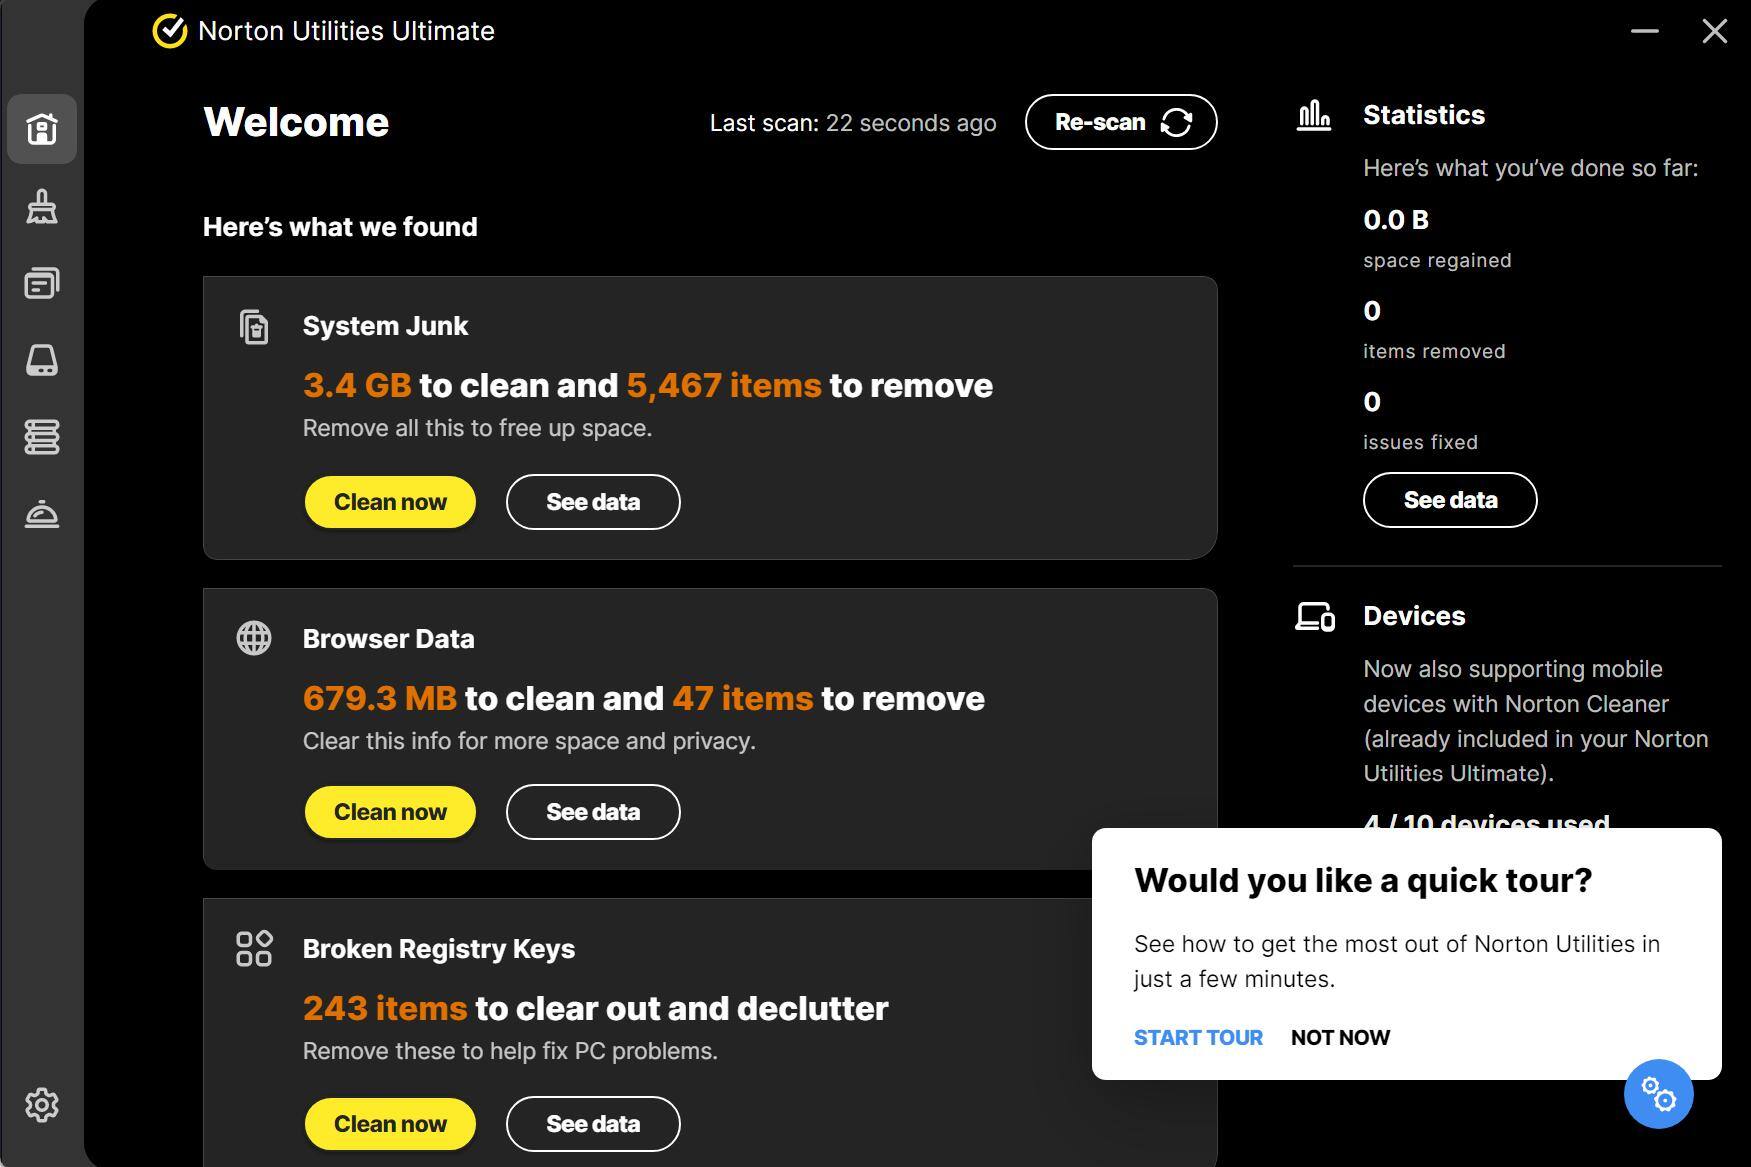Open the Home dashboard sidebar icon
Viewport: 1751px width, 1167px height.
pyautogui.click(x=42, y=129)
